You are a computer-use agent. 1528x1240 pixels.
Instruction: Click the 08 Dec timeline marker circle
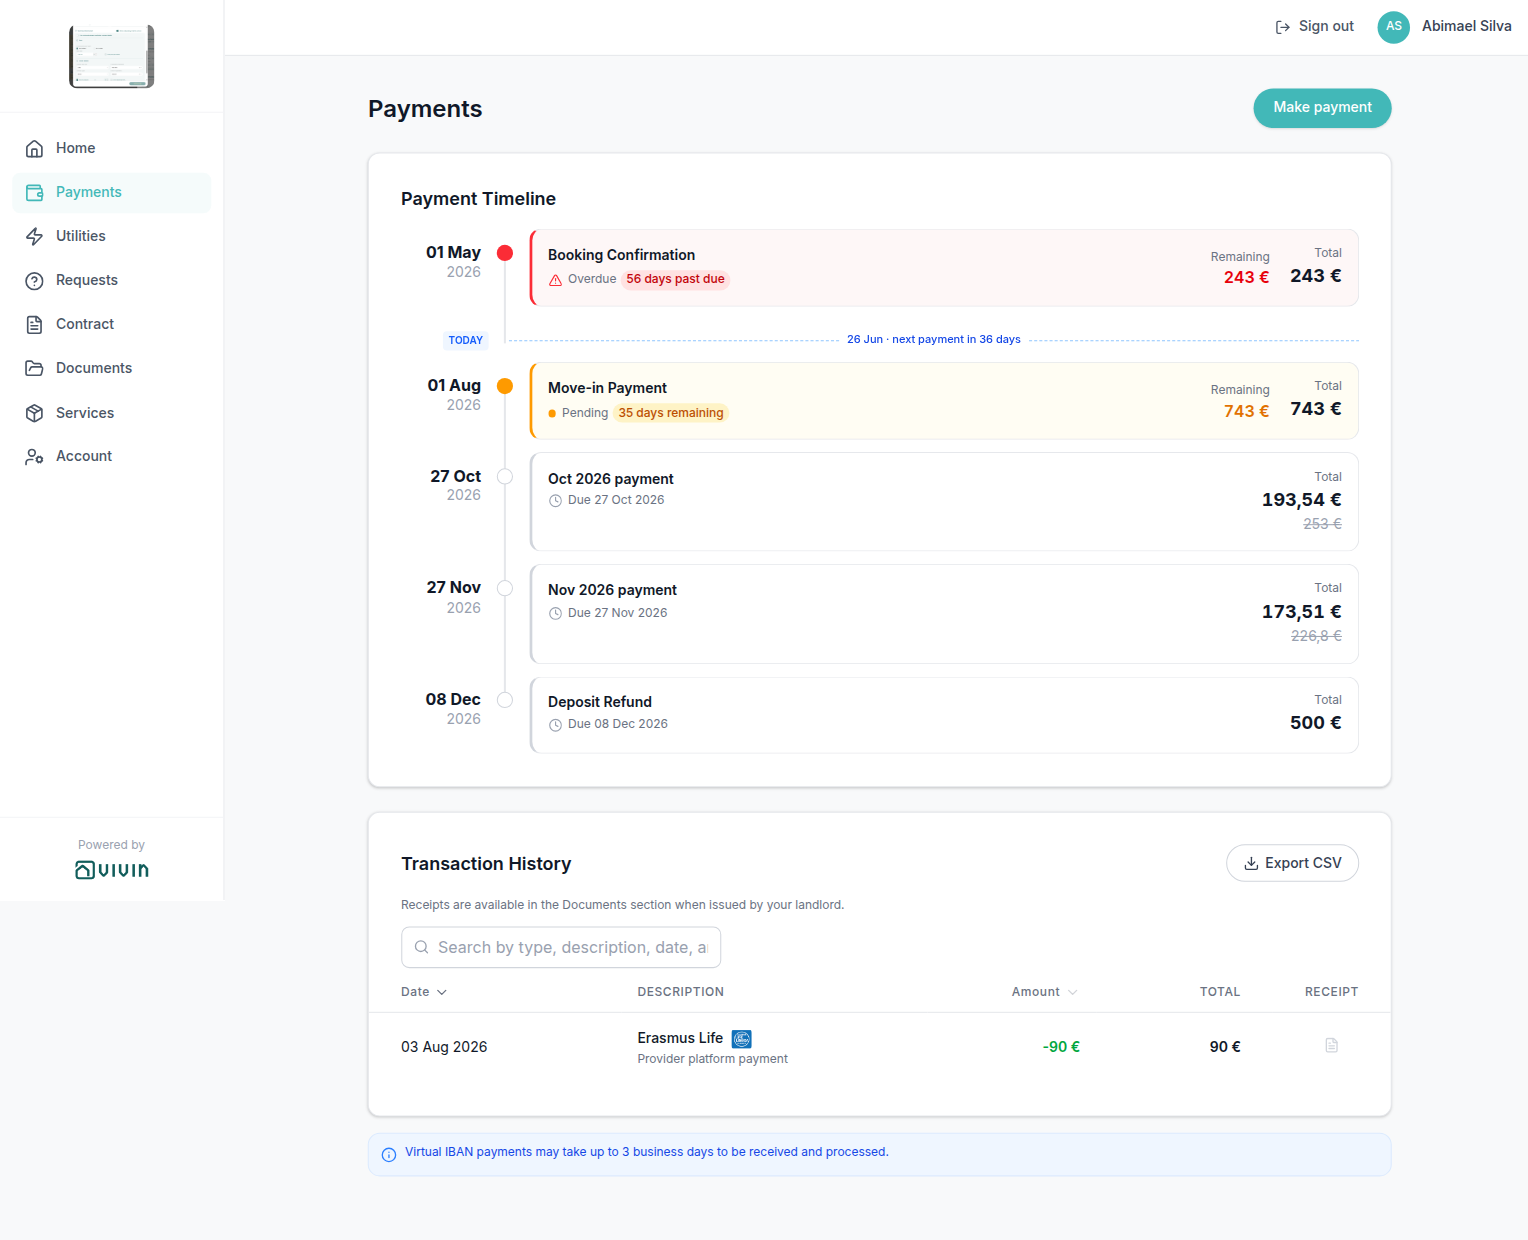pyautogui.click(x=505, y=701)
